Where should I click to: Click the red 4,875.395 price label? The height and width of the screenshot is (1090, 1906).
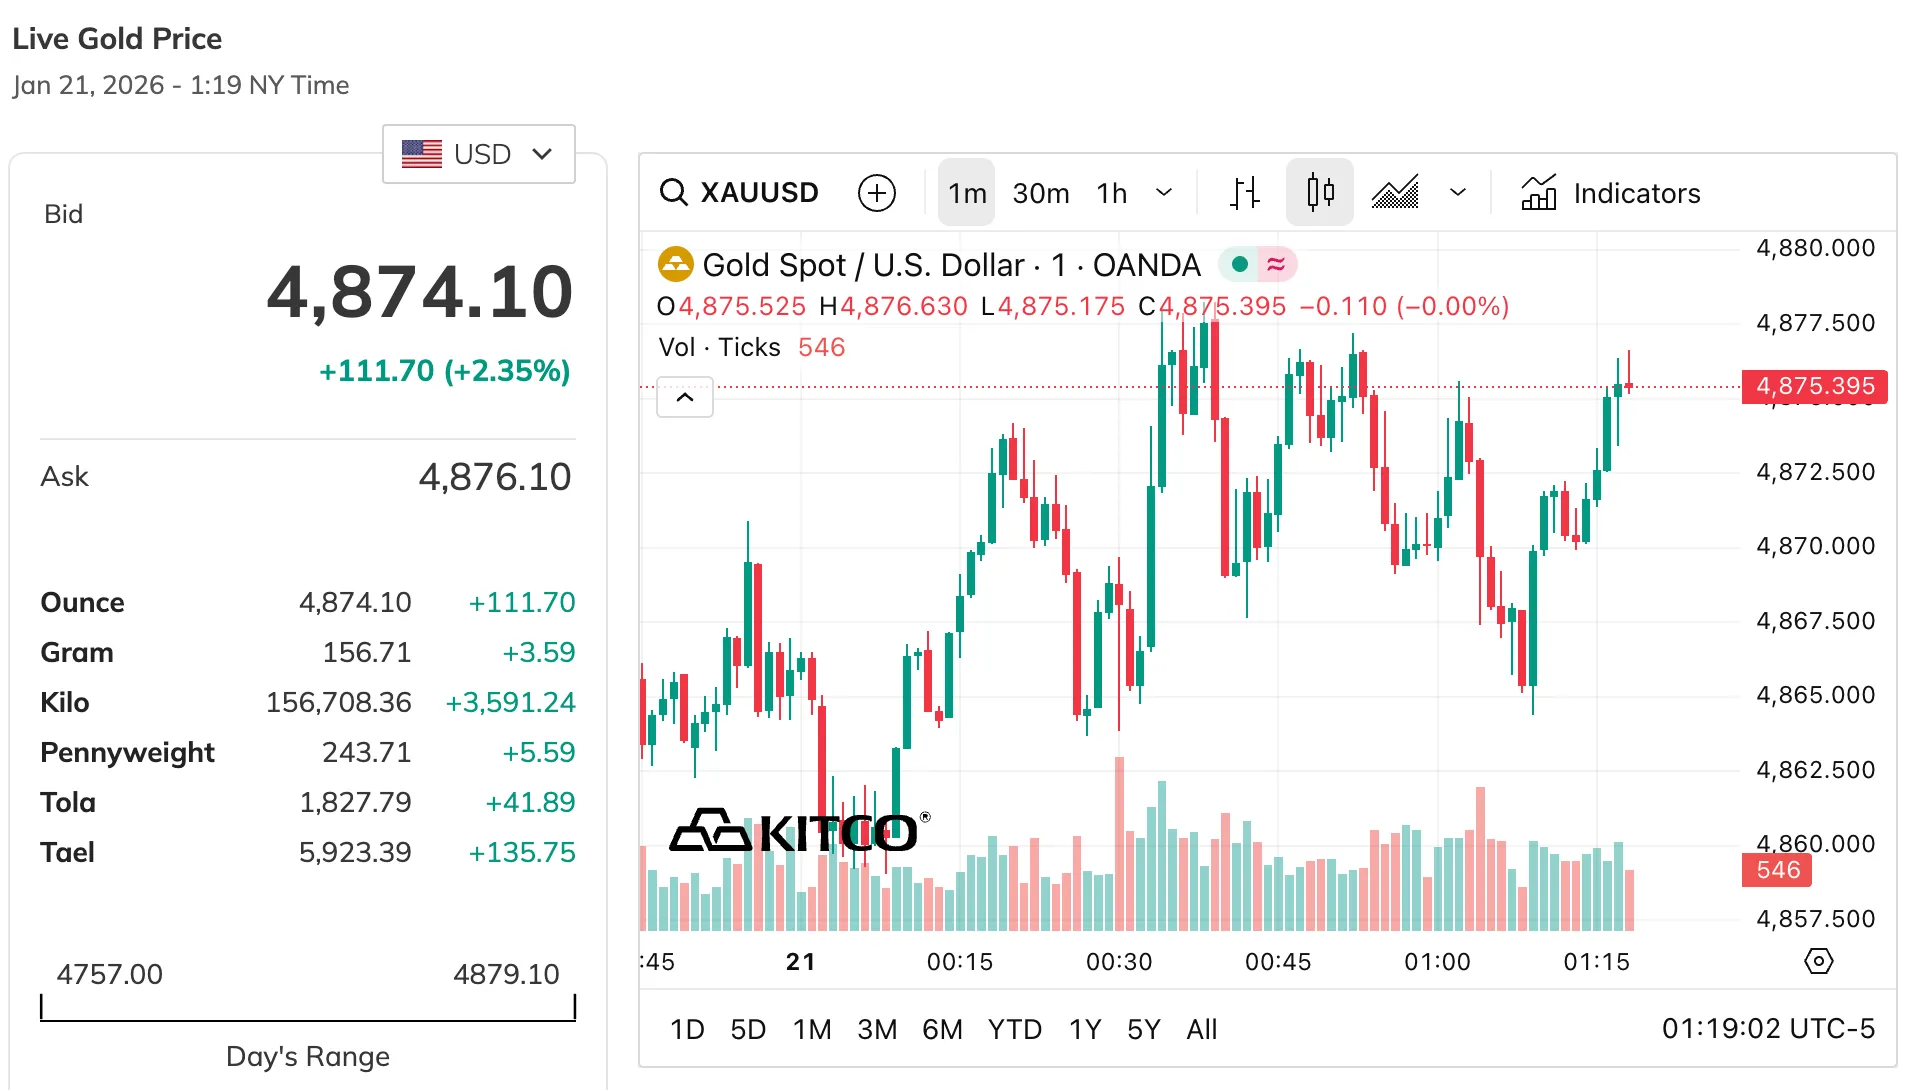click(x=1815, y=387)
